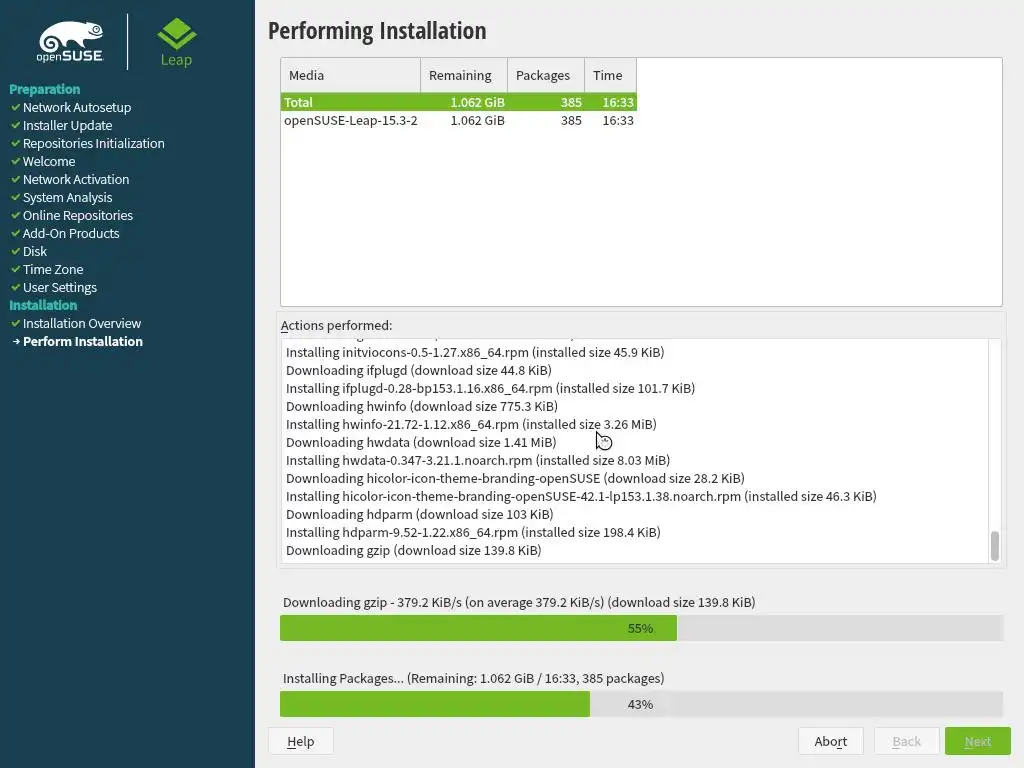Click the Installation Overview step label
1024x768 pixels.
coord(82,323)
